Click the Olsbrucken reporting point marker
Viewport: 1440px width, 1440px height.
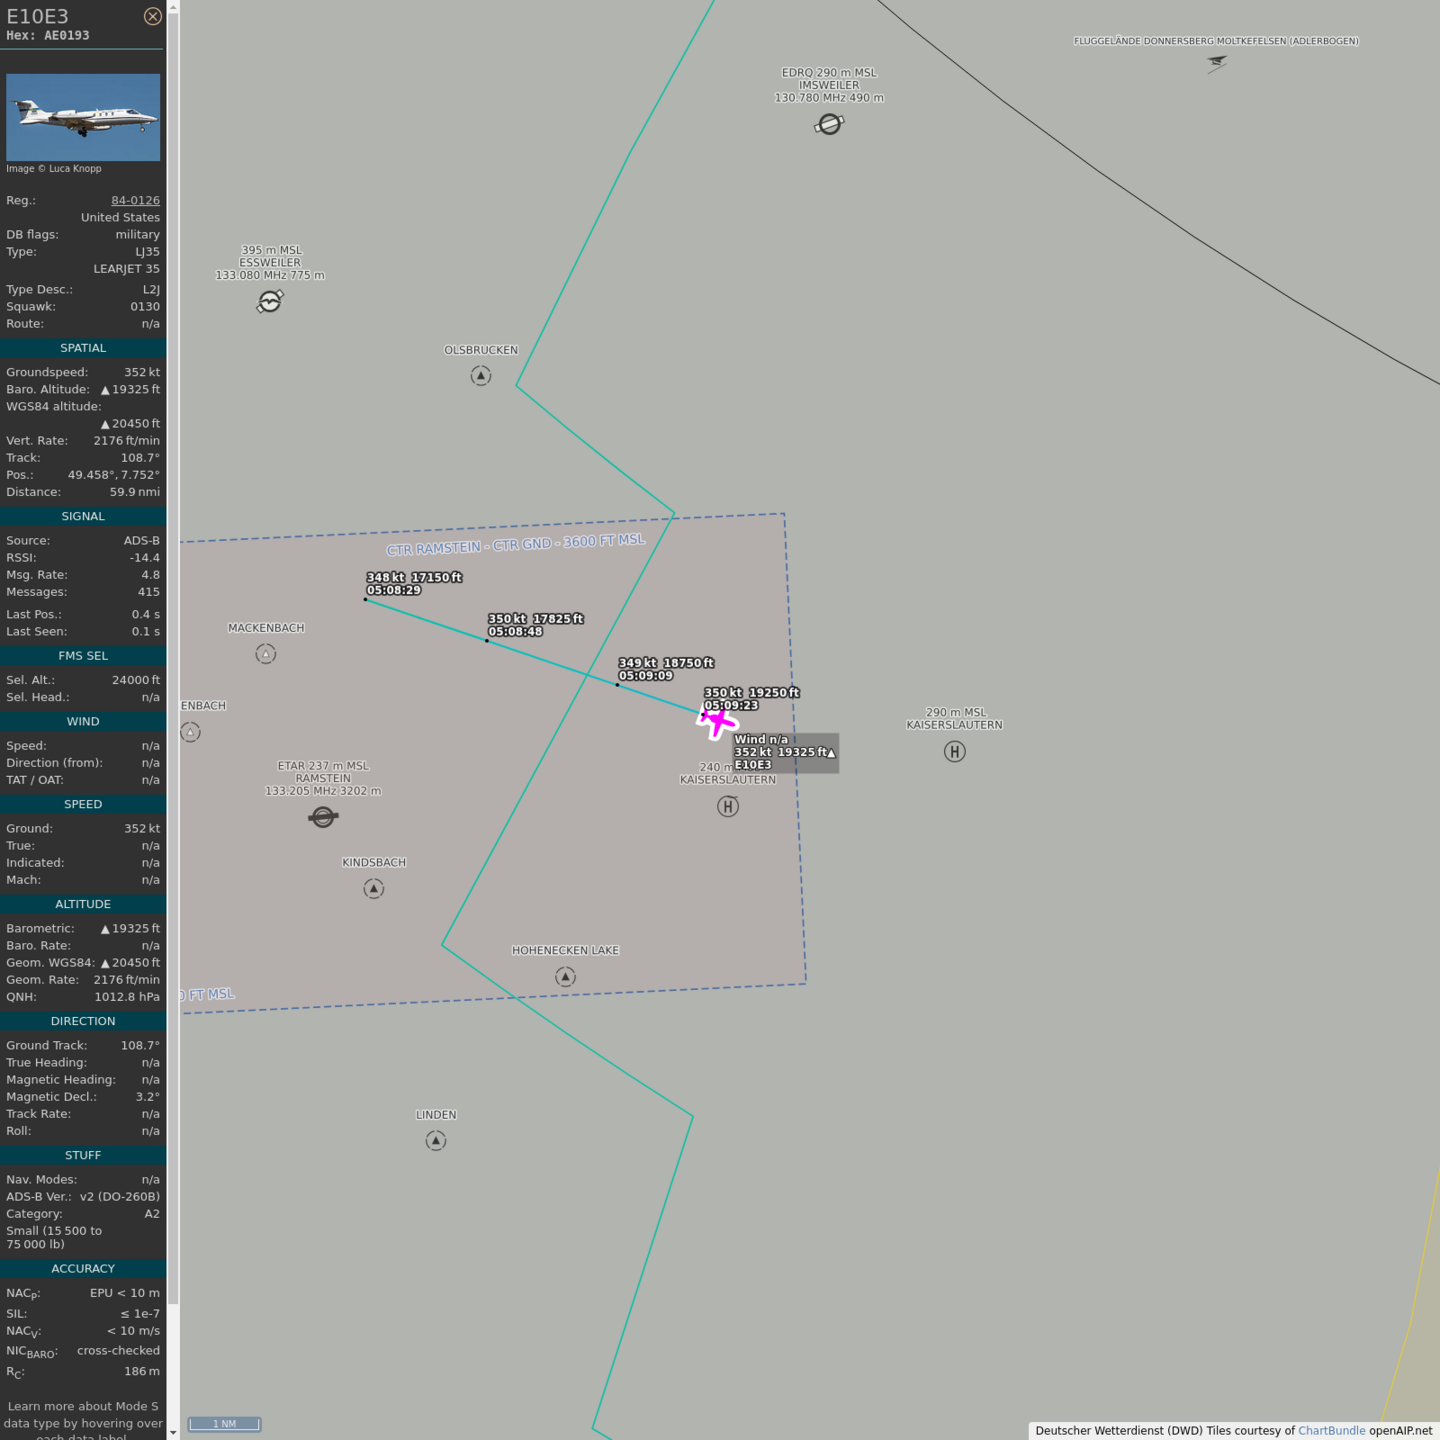pos(481,376)
